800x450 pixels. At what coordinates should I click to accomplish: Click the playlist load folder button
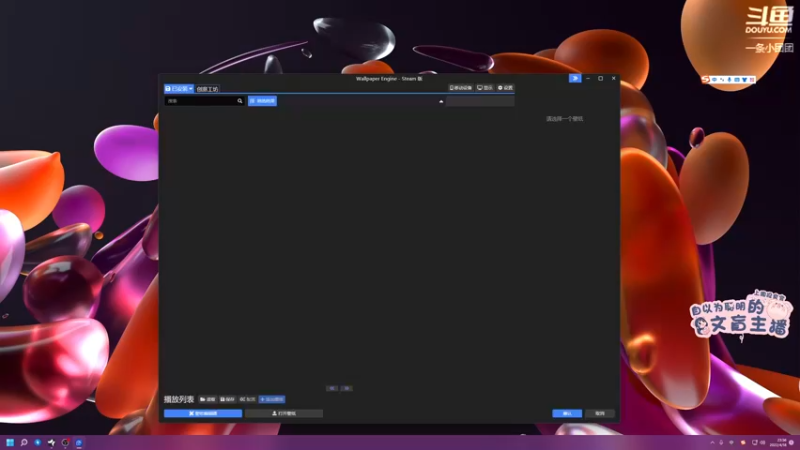click(x=208, y=399)
